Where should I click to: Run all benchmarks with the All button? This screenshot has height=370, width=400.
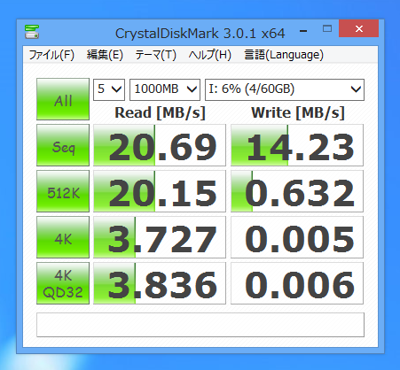pos(63,99)
